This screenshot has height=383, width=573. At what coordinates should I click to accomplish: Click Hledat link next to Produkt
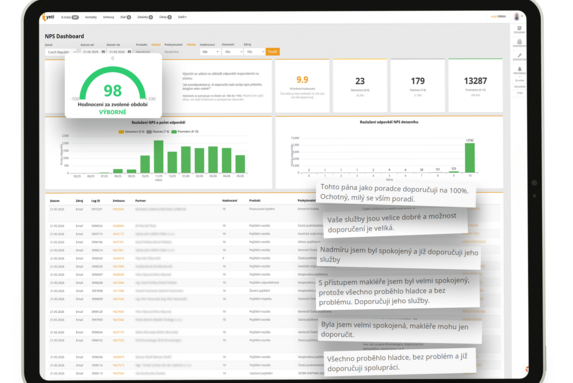tap(156, 45)
